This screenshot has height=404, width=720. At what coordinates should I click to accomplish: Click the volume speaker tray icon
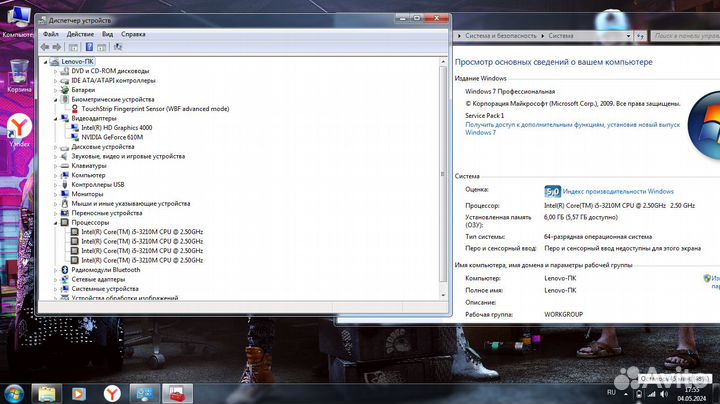pyautogui.click(x=664, y=394)
